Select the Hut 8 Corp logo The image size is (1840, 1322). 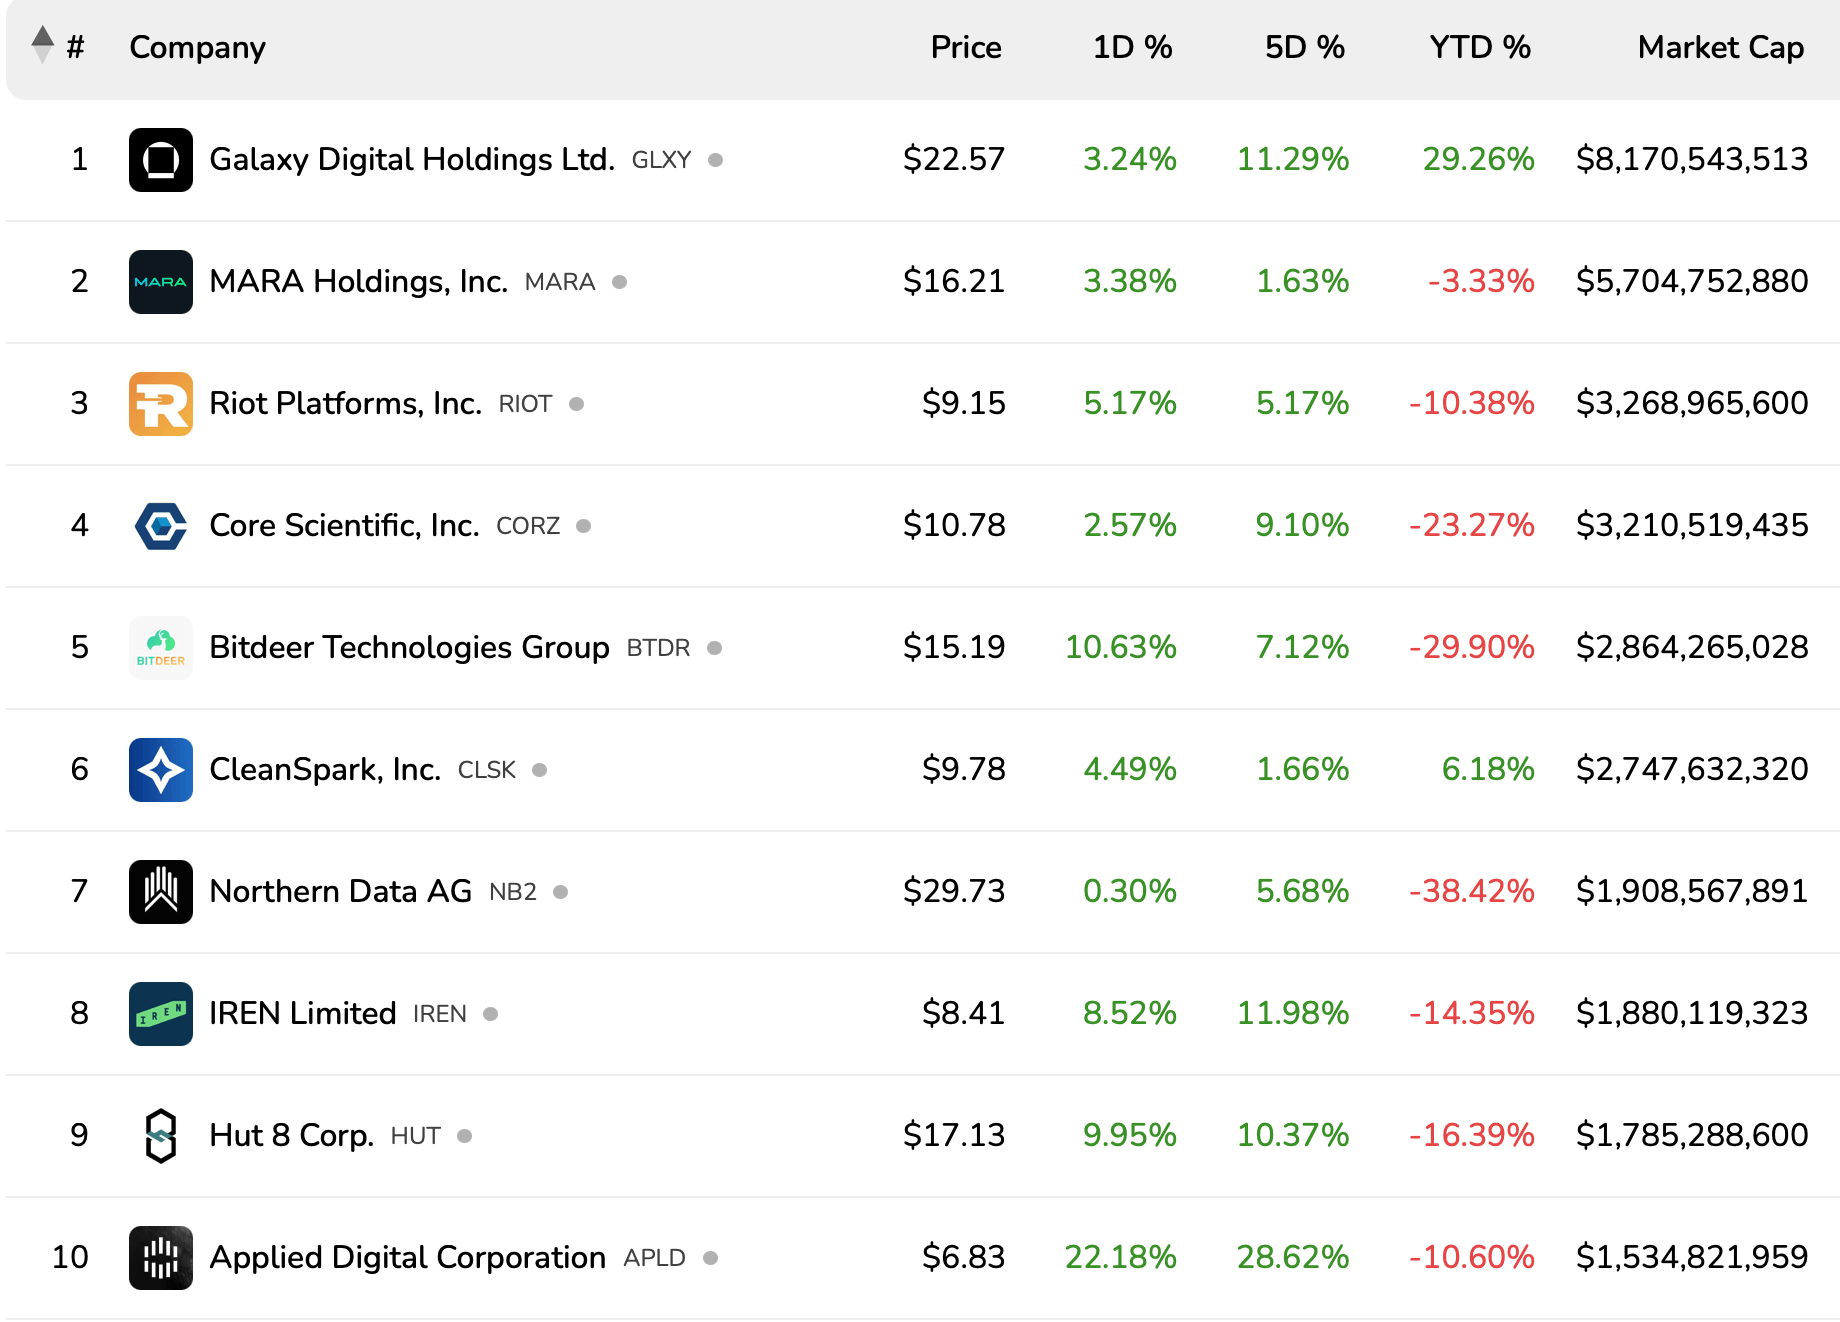pyautogui.click(x=160, y=1135)
